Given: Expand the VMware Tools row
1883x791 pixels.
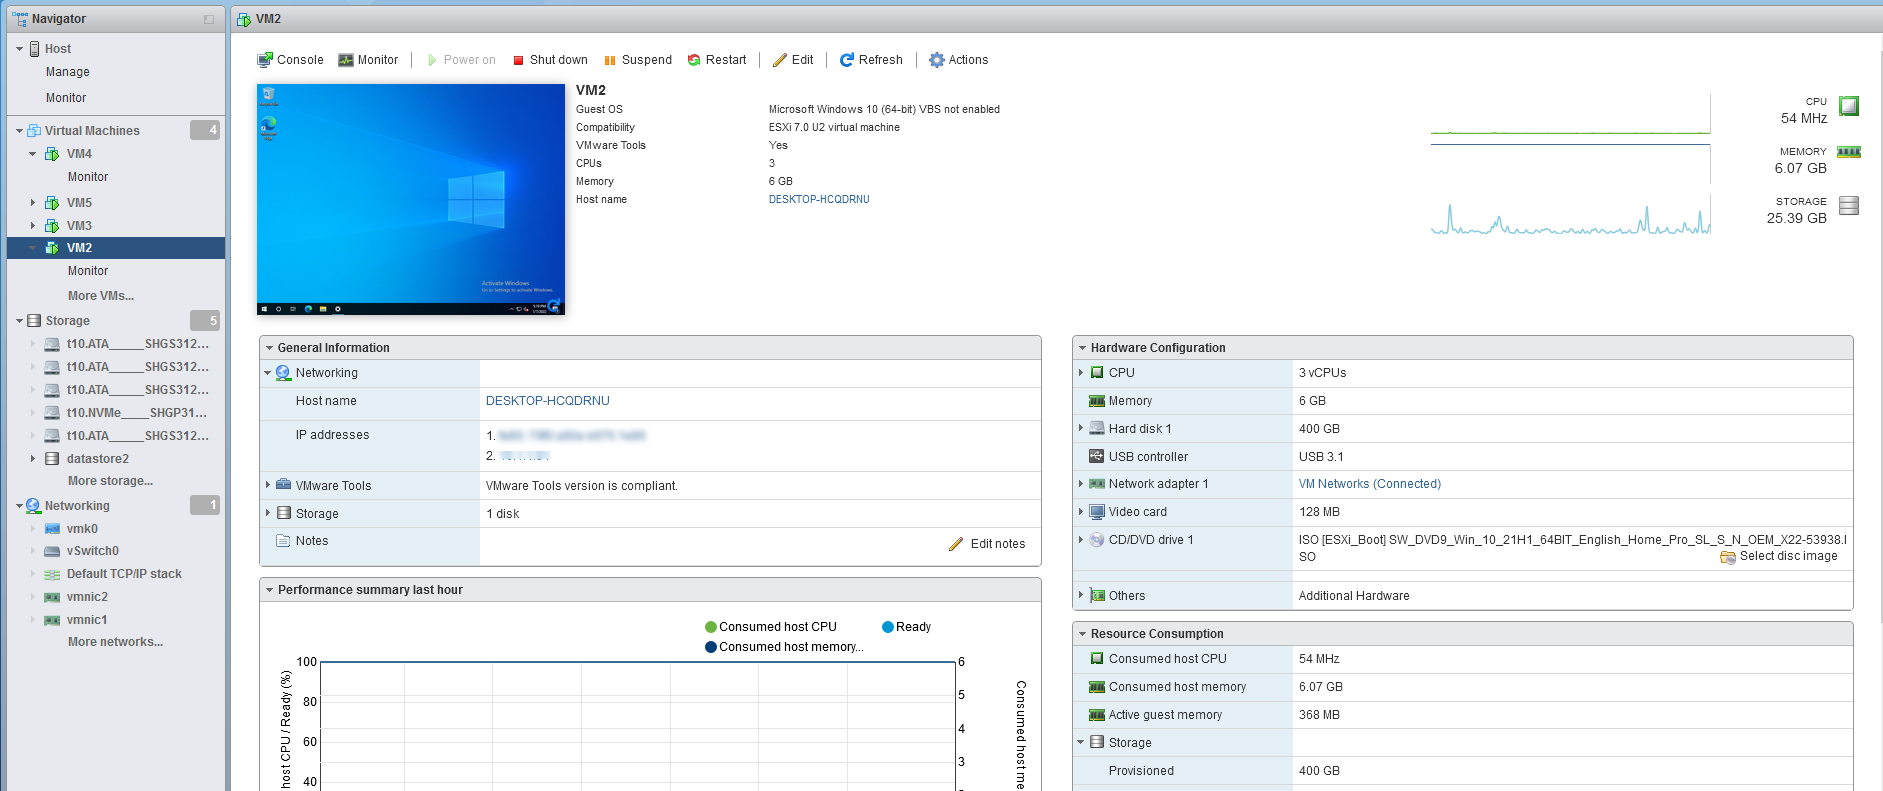Looking at the screenshot, I should coord(268,485).
